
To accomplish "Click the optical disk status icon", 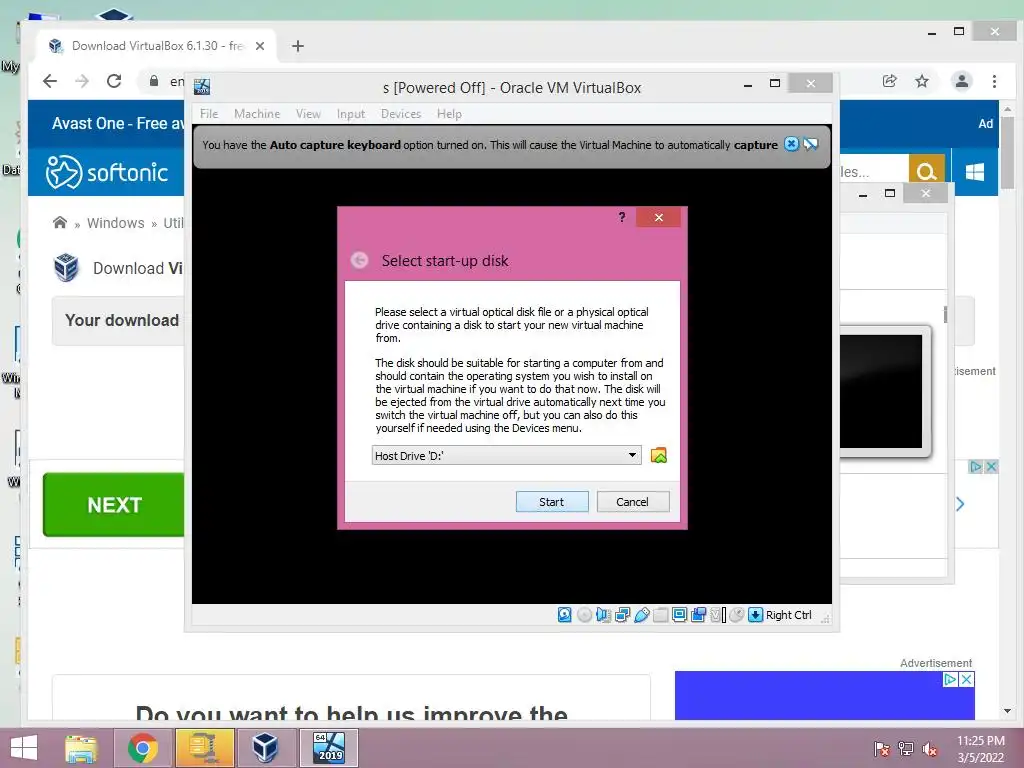I will click(584, 615).
